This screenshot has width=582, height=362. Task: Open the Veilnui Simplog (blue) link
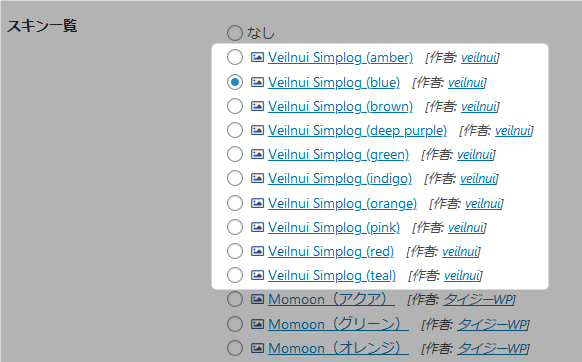point(334,82)
